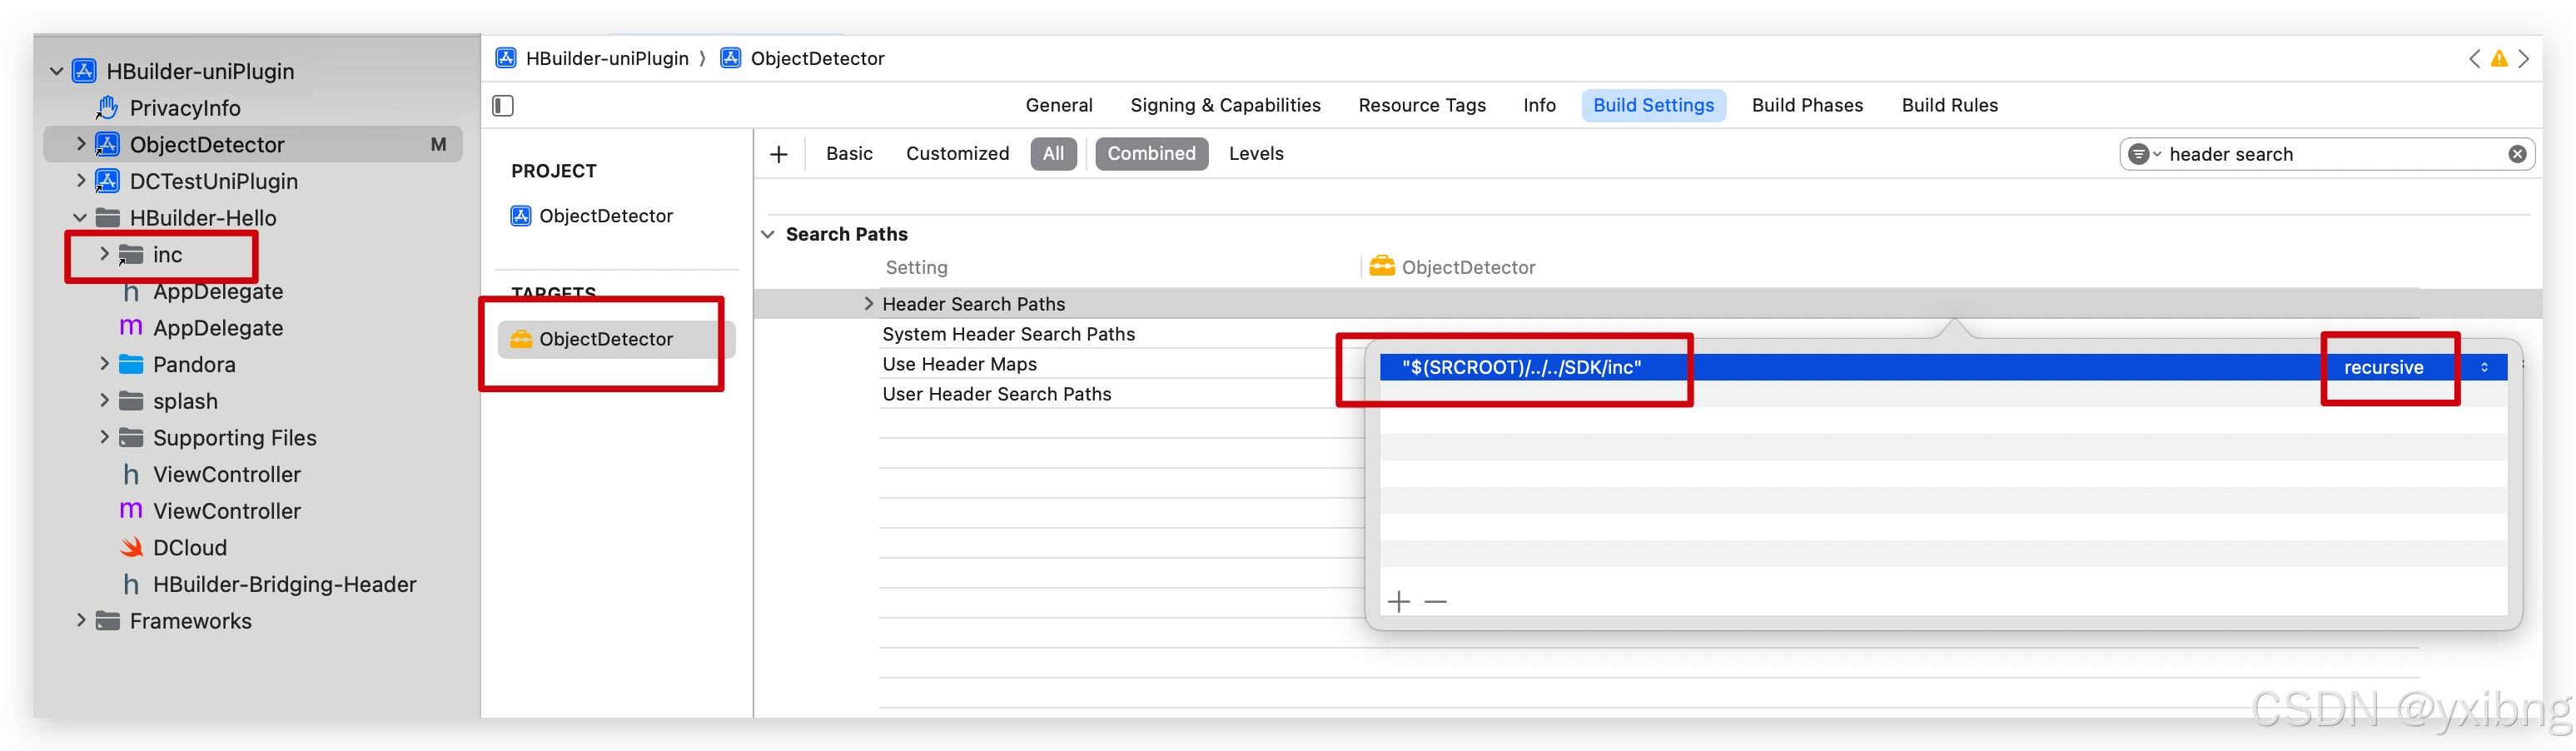
Task: Expand the Pandora folder
Action: click(x=104, y=364)
